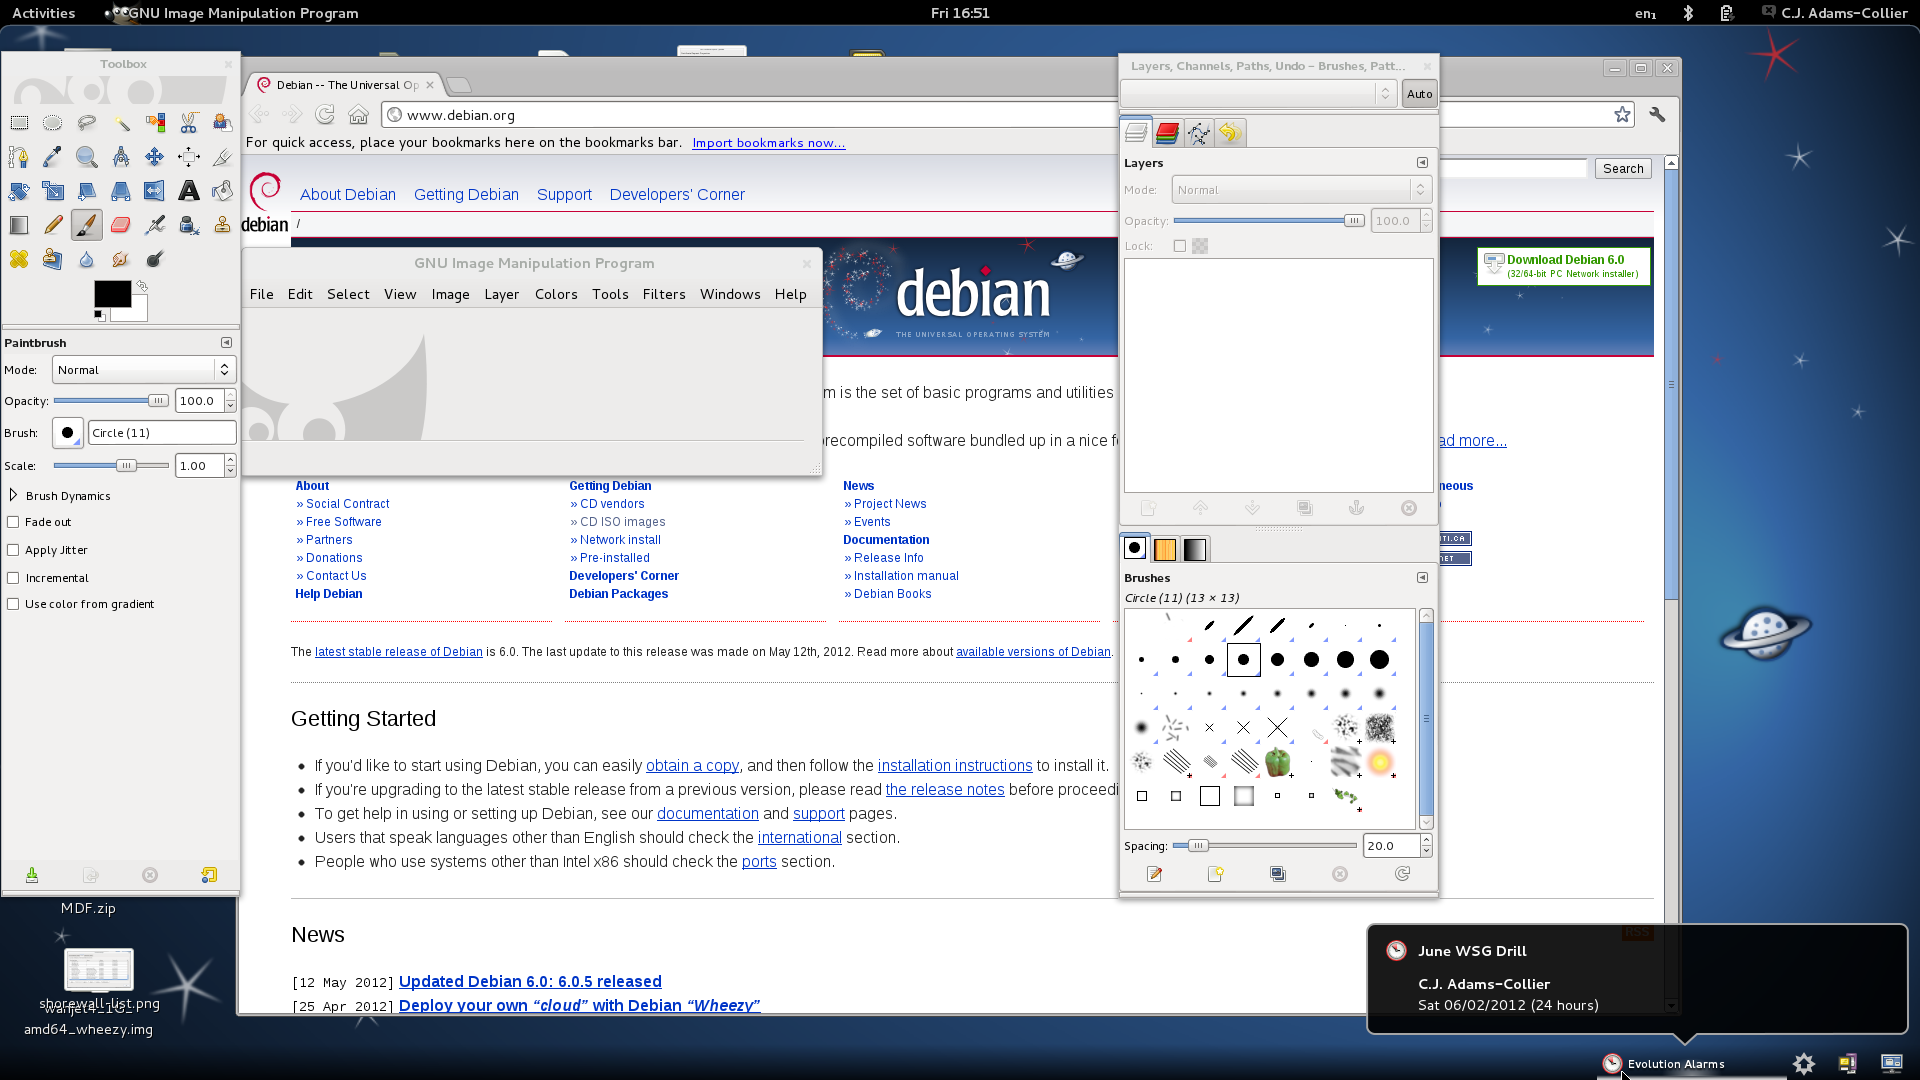
Task: Switch to the Channels tab
Action: pos(1167,133)
